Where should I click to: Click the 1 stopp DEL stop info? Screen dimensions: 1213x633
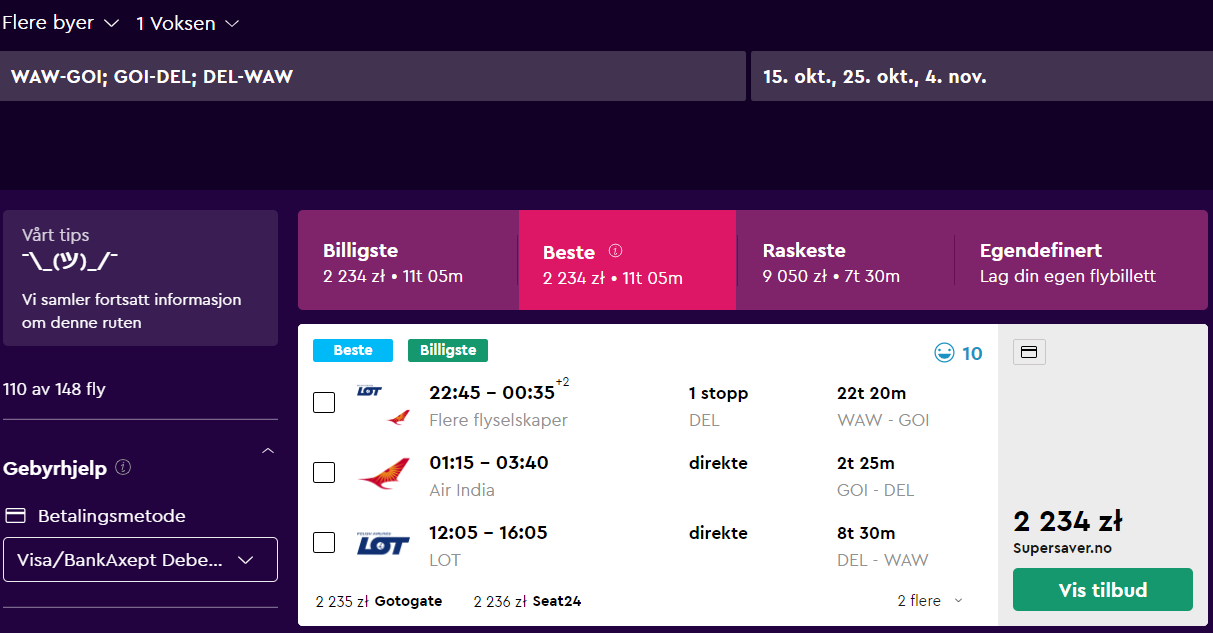[718, 406]
